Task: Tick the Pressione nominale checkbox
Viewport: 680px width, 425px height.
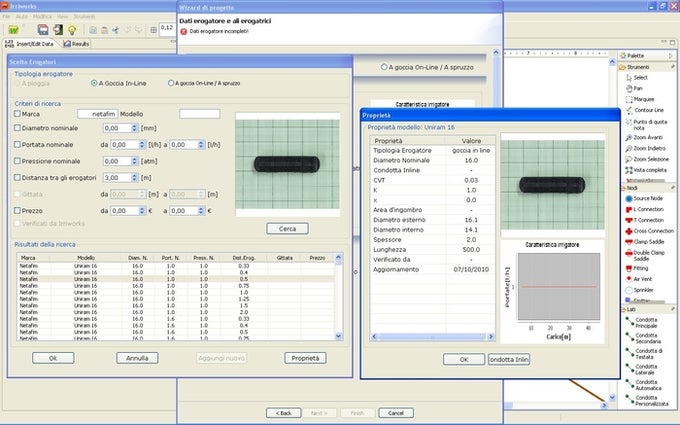Action: [18, 161]
